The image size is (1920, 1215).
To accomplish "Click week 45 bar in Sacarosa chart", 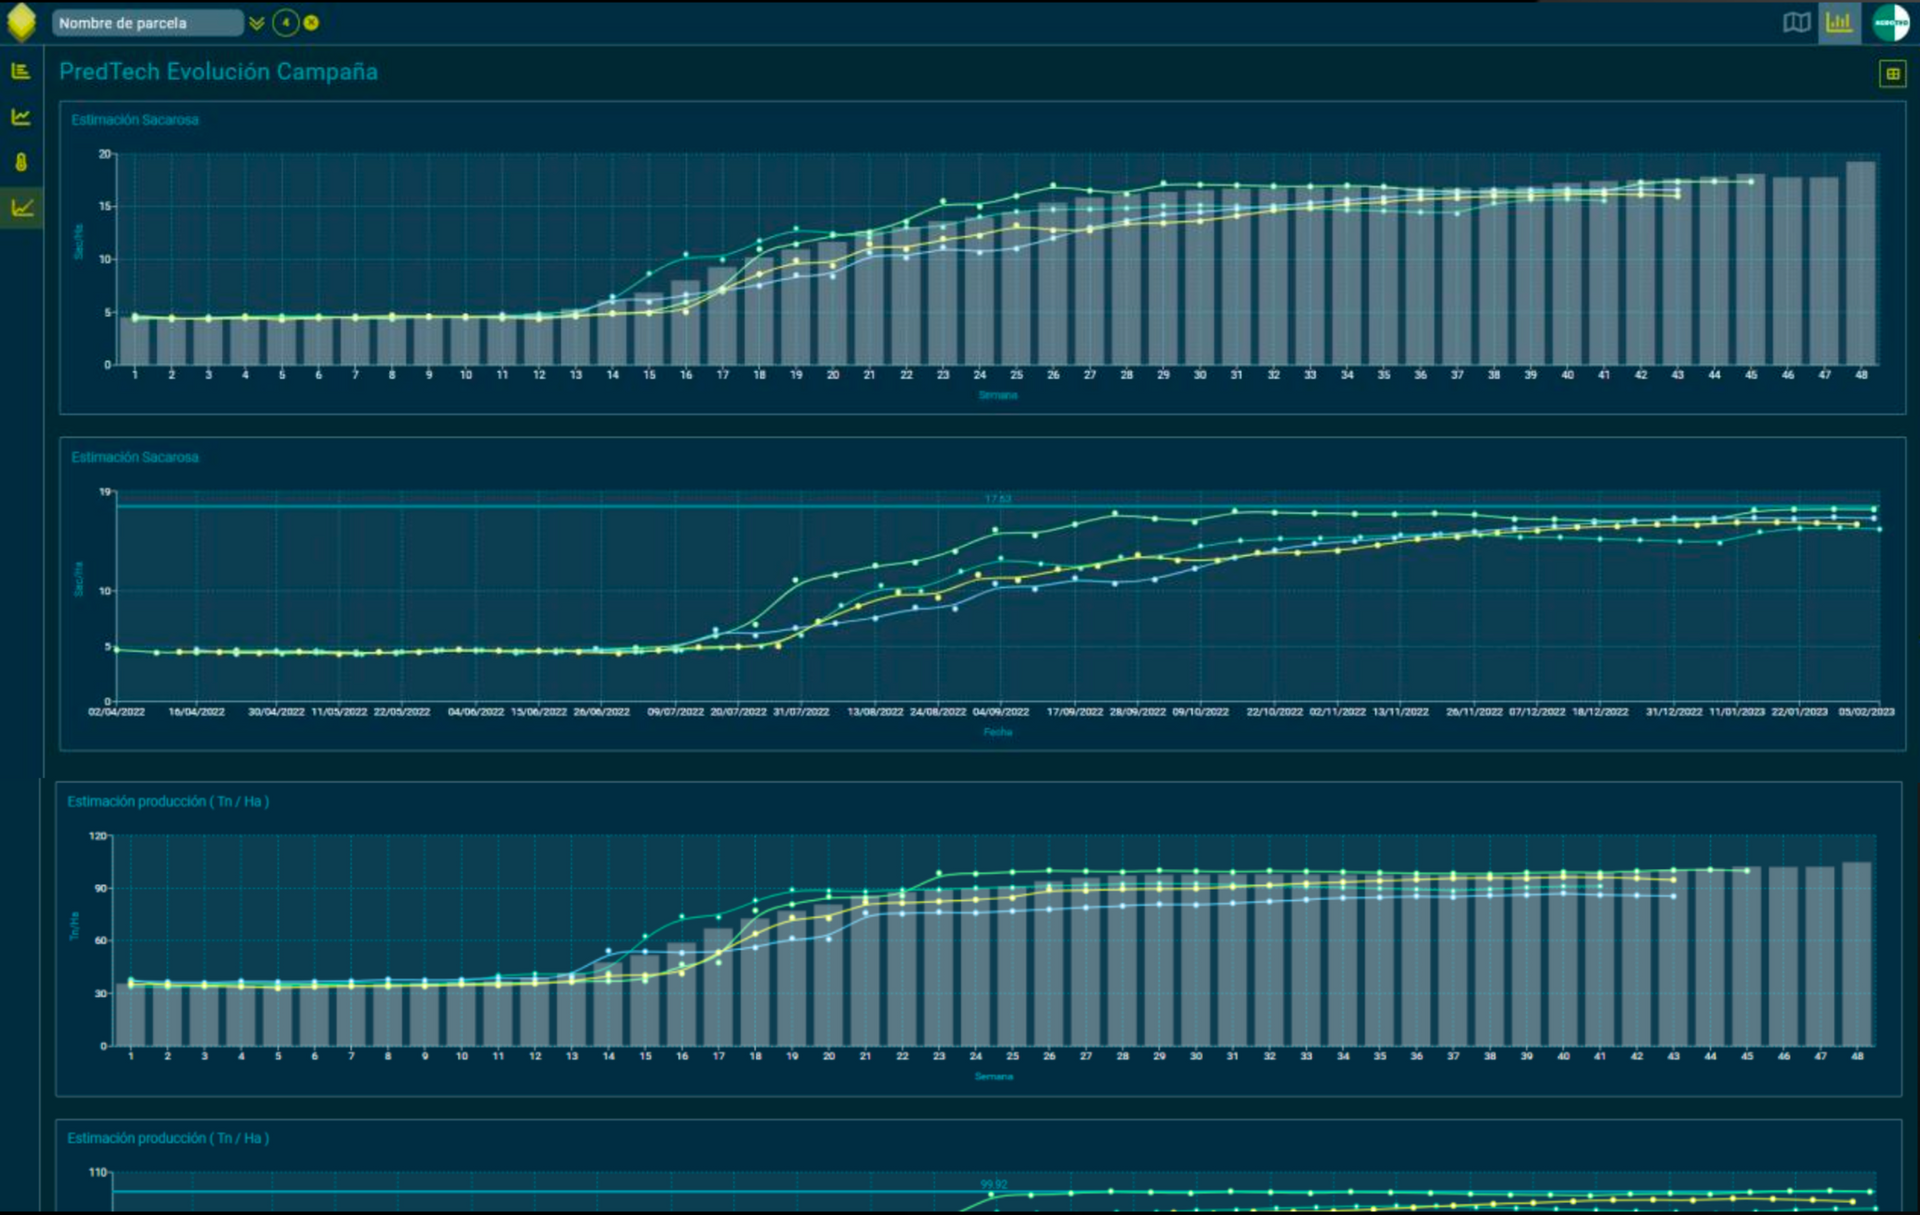I will click(1751, 270).
